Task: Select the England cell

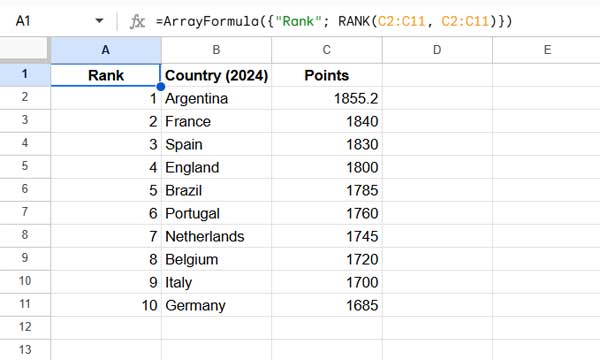Action: (x=216, y=167)
